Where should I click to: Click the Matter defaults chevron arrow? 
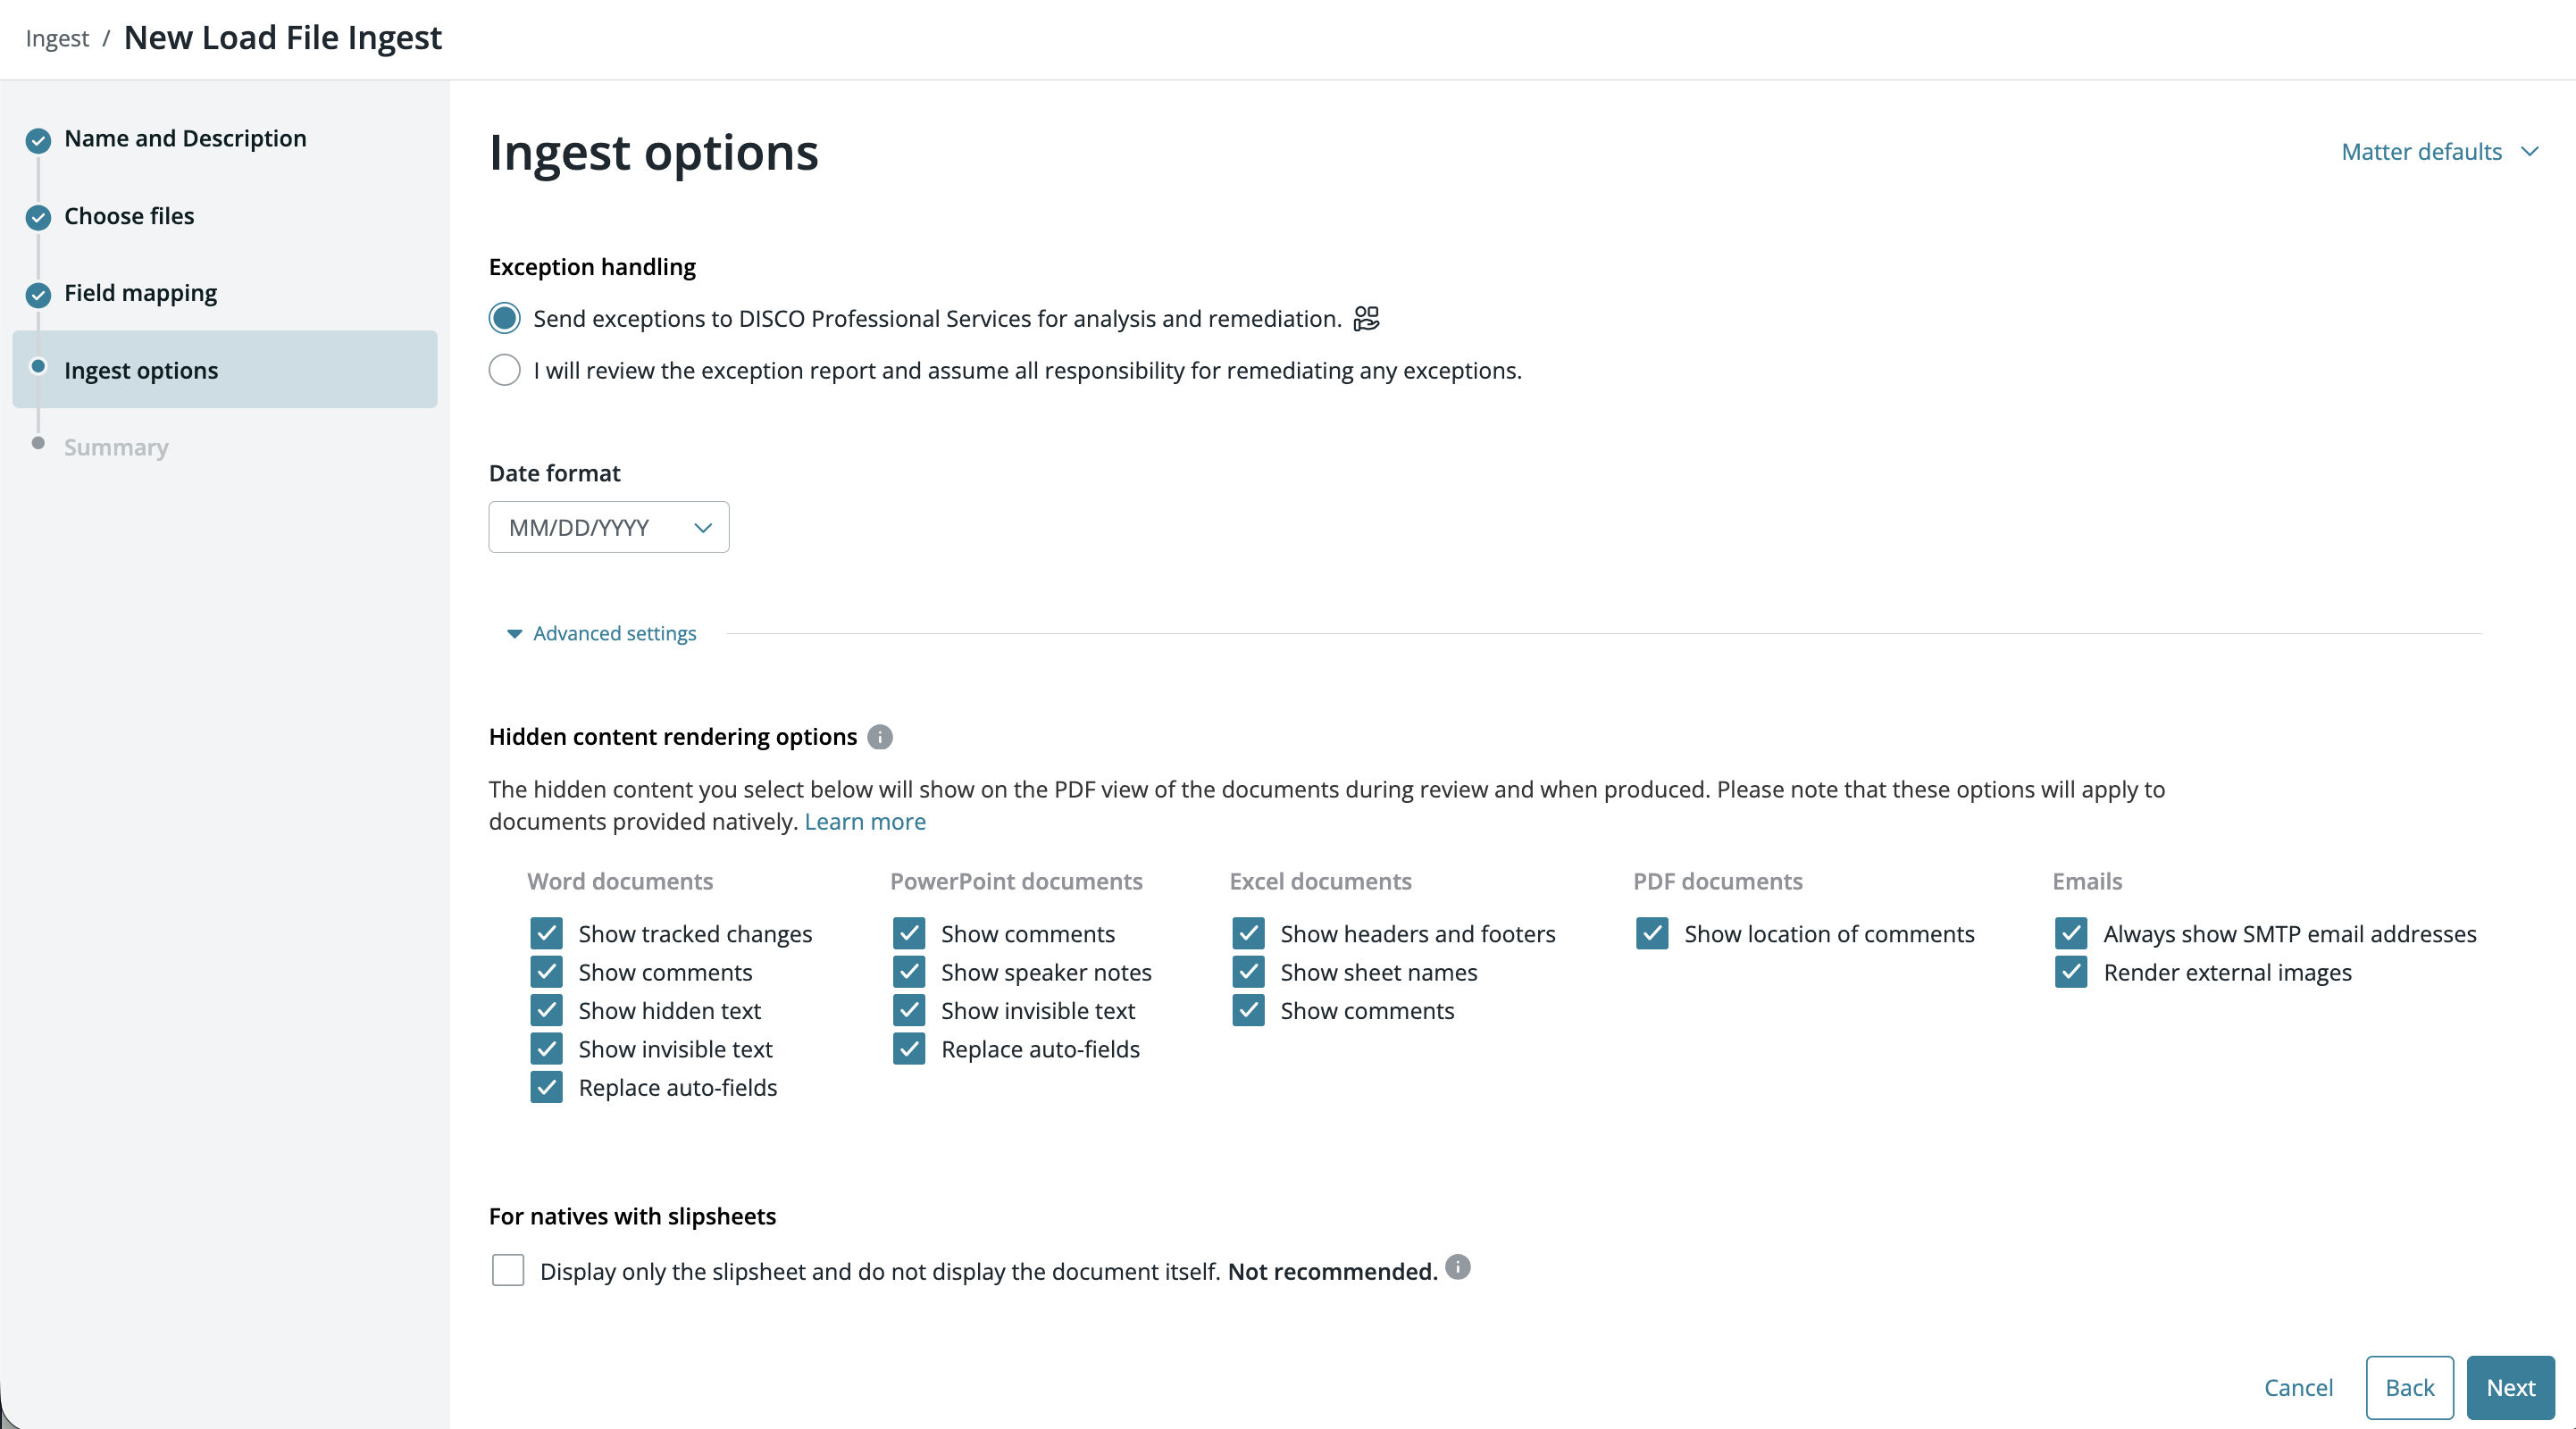coord(2530,152)
